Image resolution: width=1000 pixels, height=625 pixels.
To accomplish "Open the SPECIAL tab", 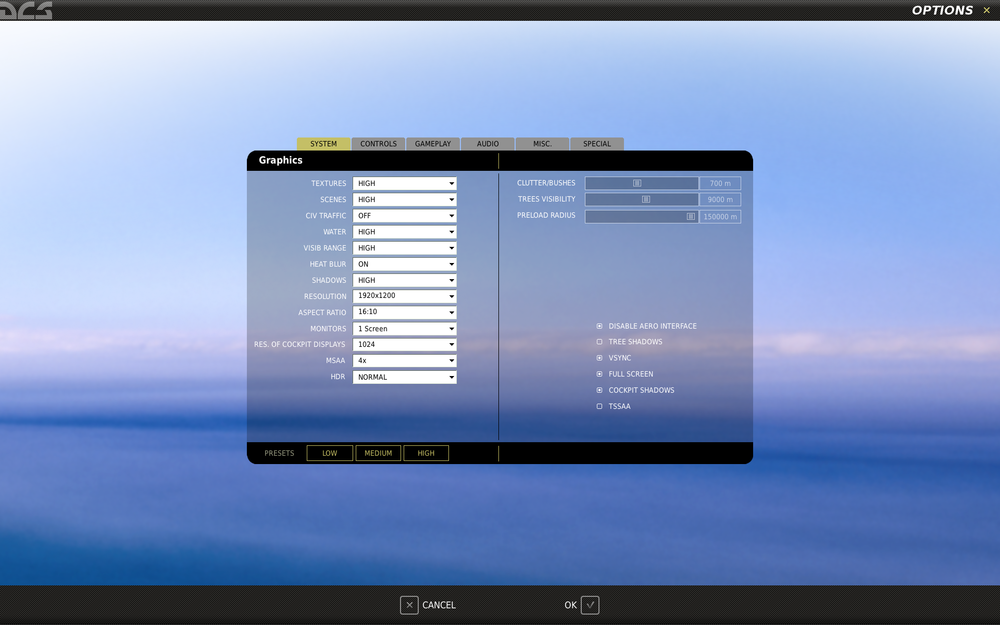I will [597, 143].
